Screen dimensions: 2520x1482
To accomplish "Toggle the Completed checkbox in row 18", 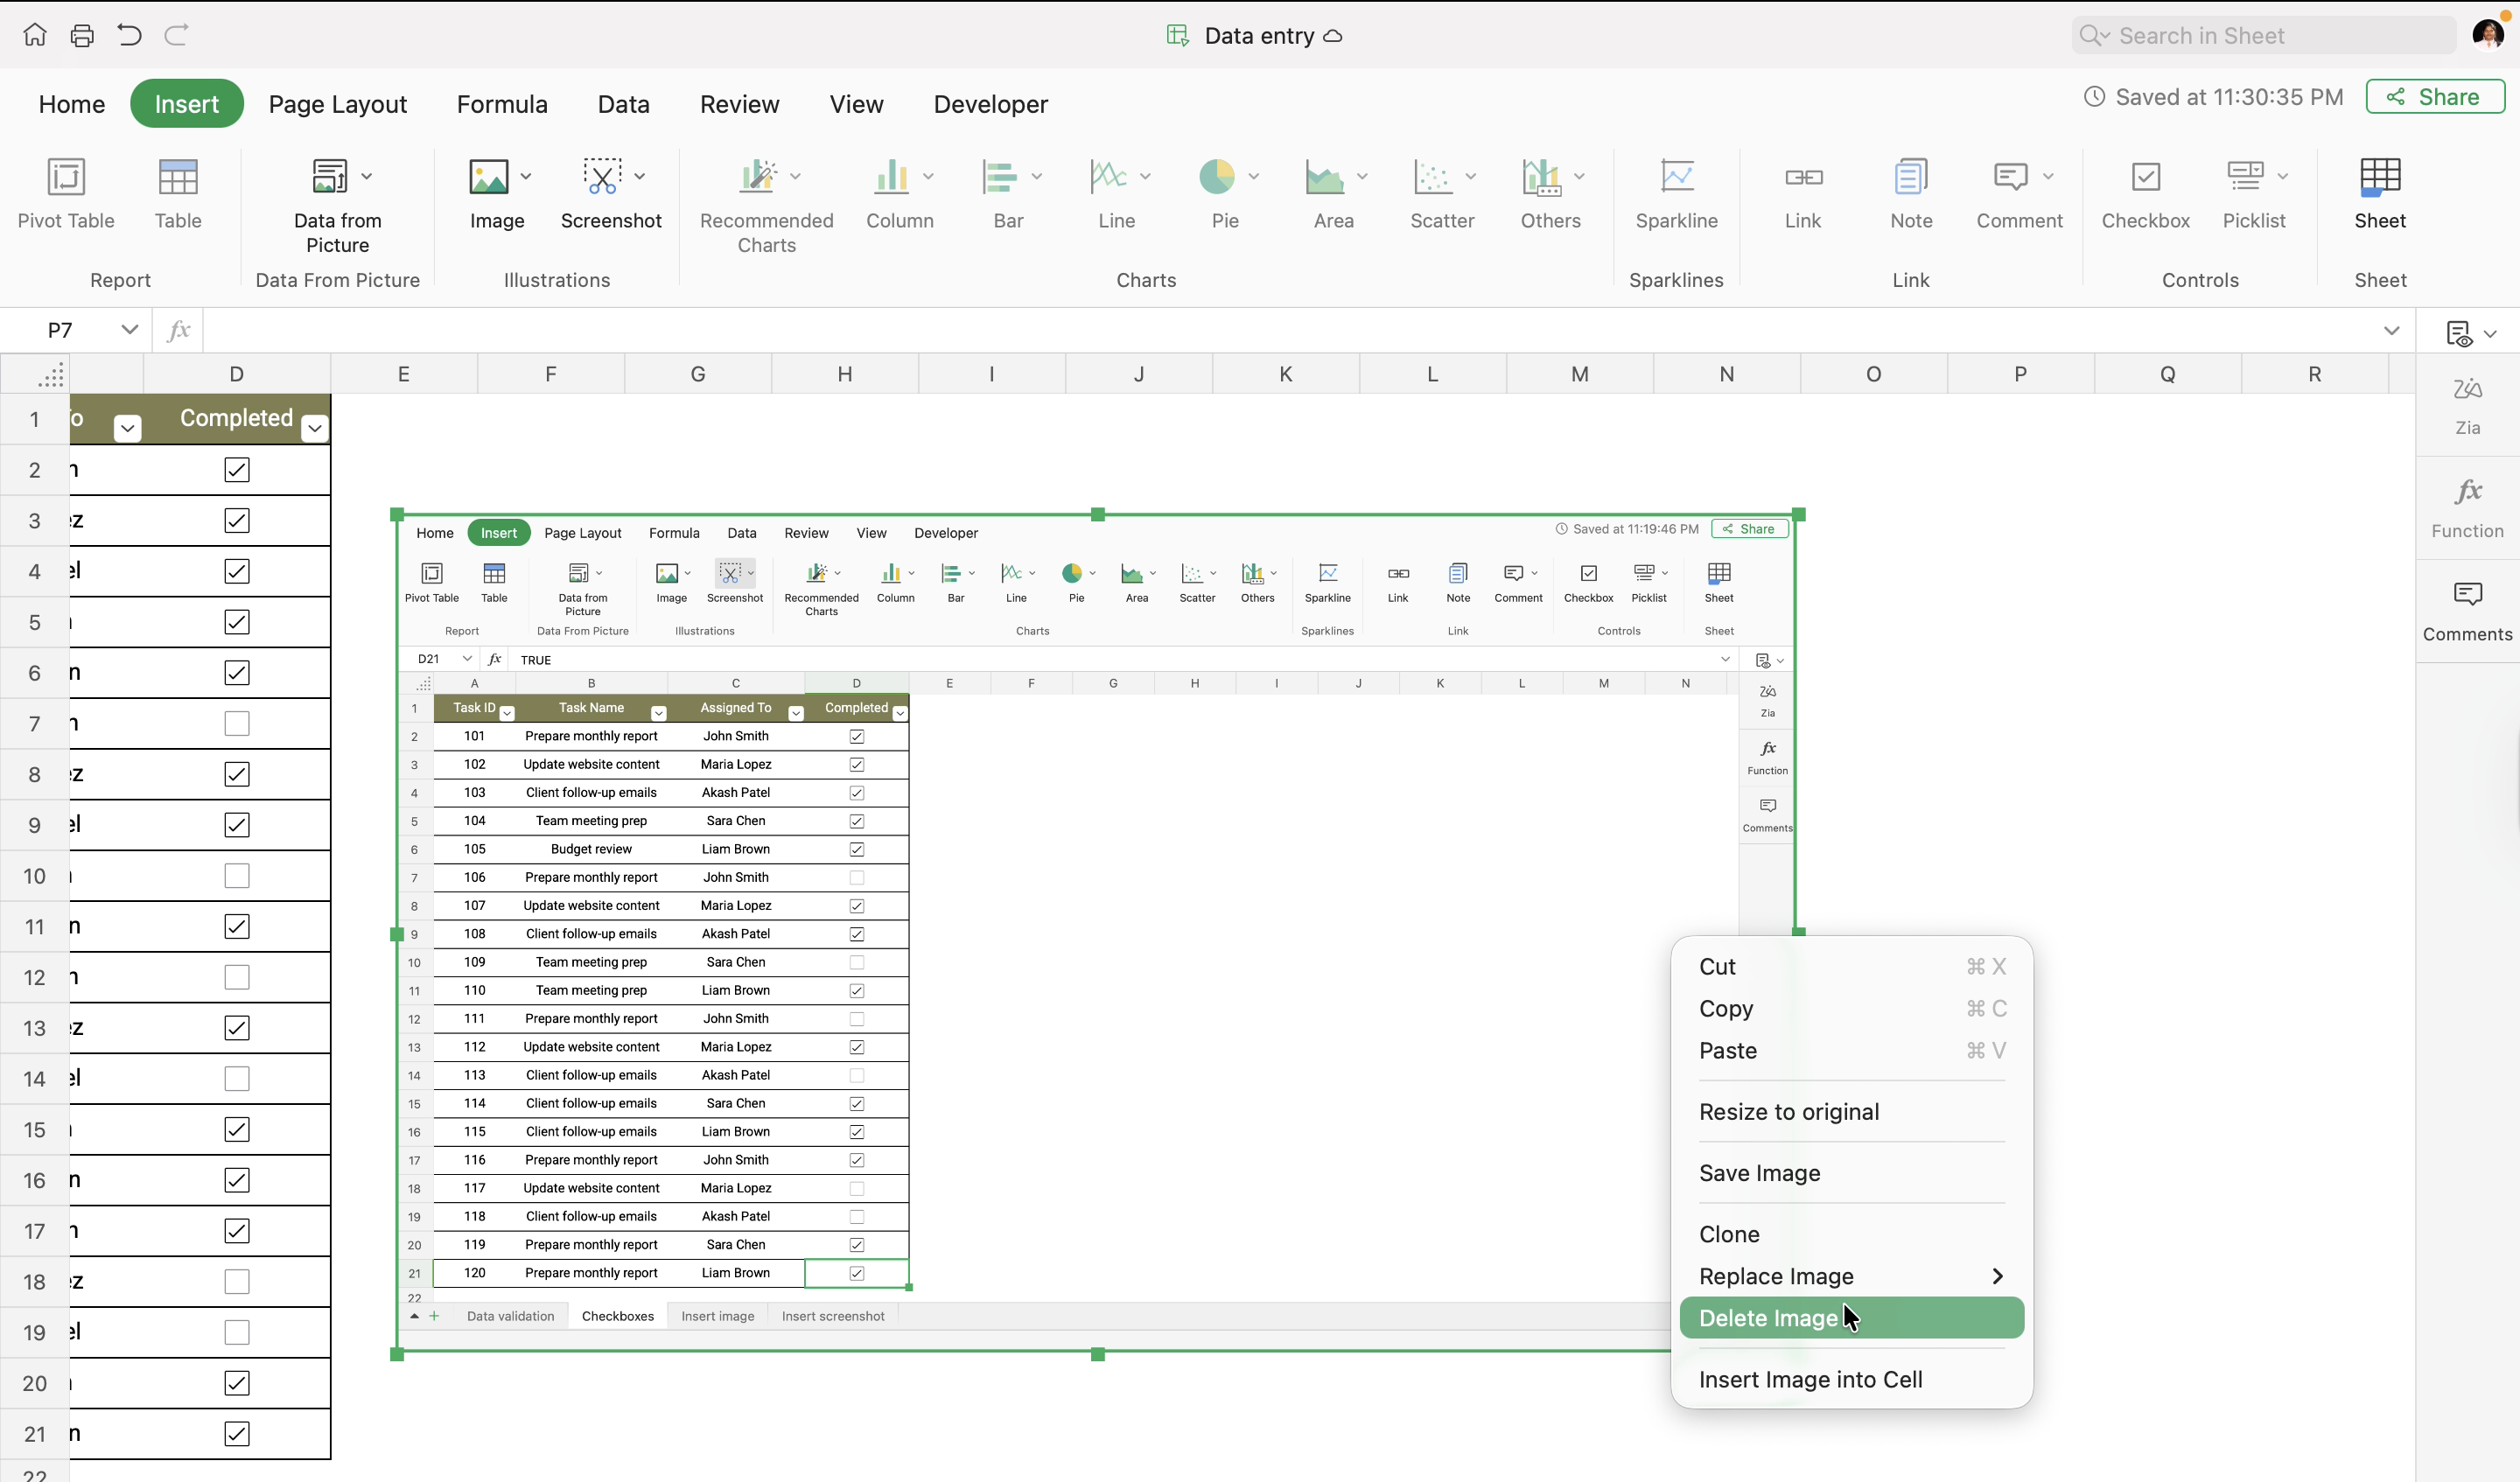I will 237,1281.
